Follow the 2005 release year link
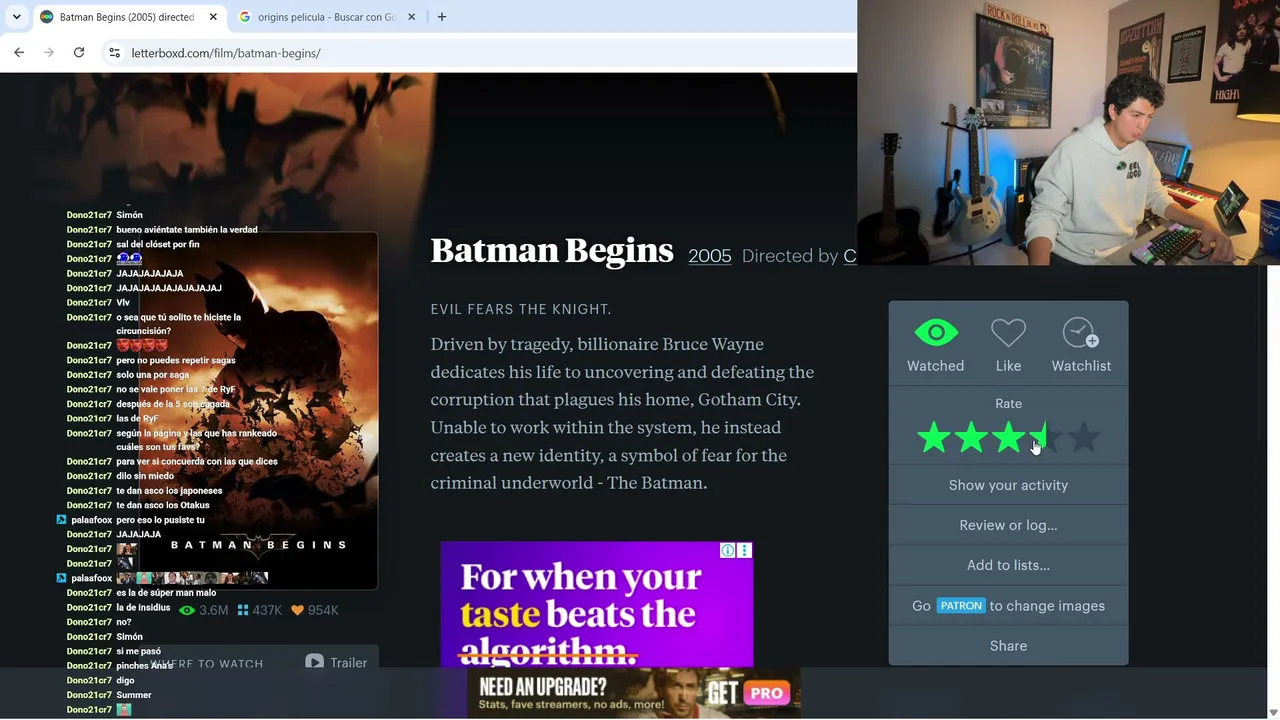Viewport: 1280px width, 720px height. [x=710, y=256]
